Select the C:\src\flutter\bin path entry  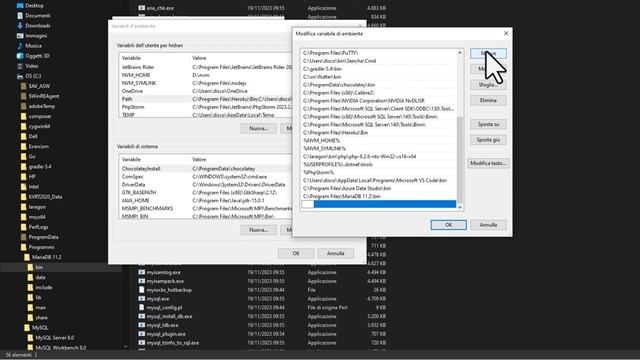[x=378, y=77]
